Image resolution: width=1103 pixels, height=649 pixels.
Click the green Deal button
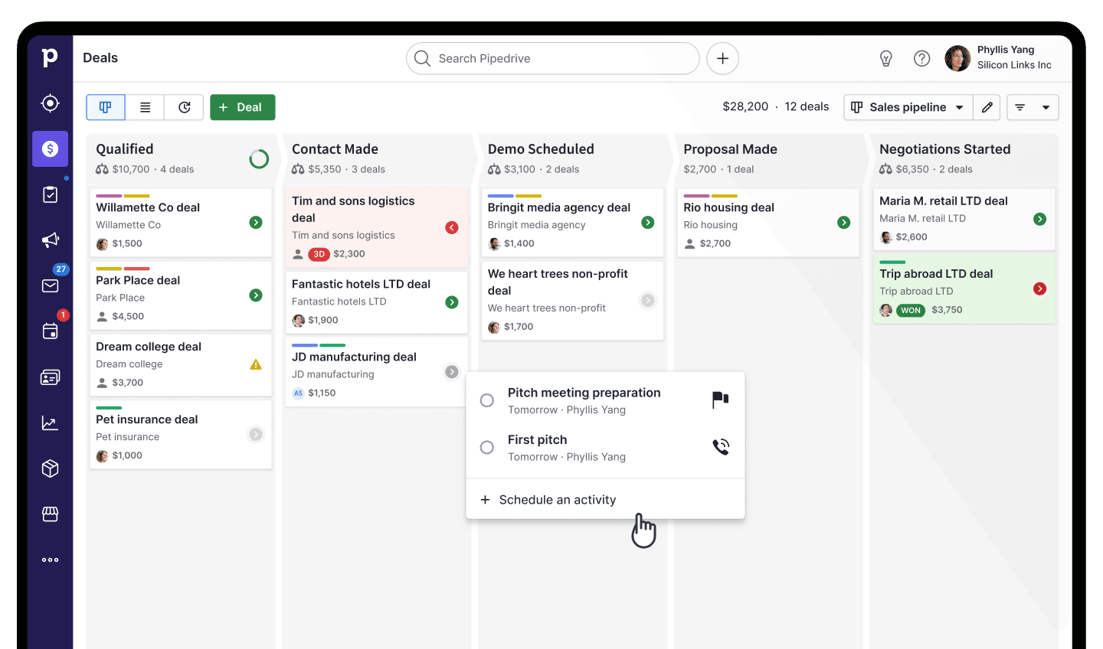tap(242, 107)
